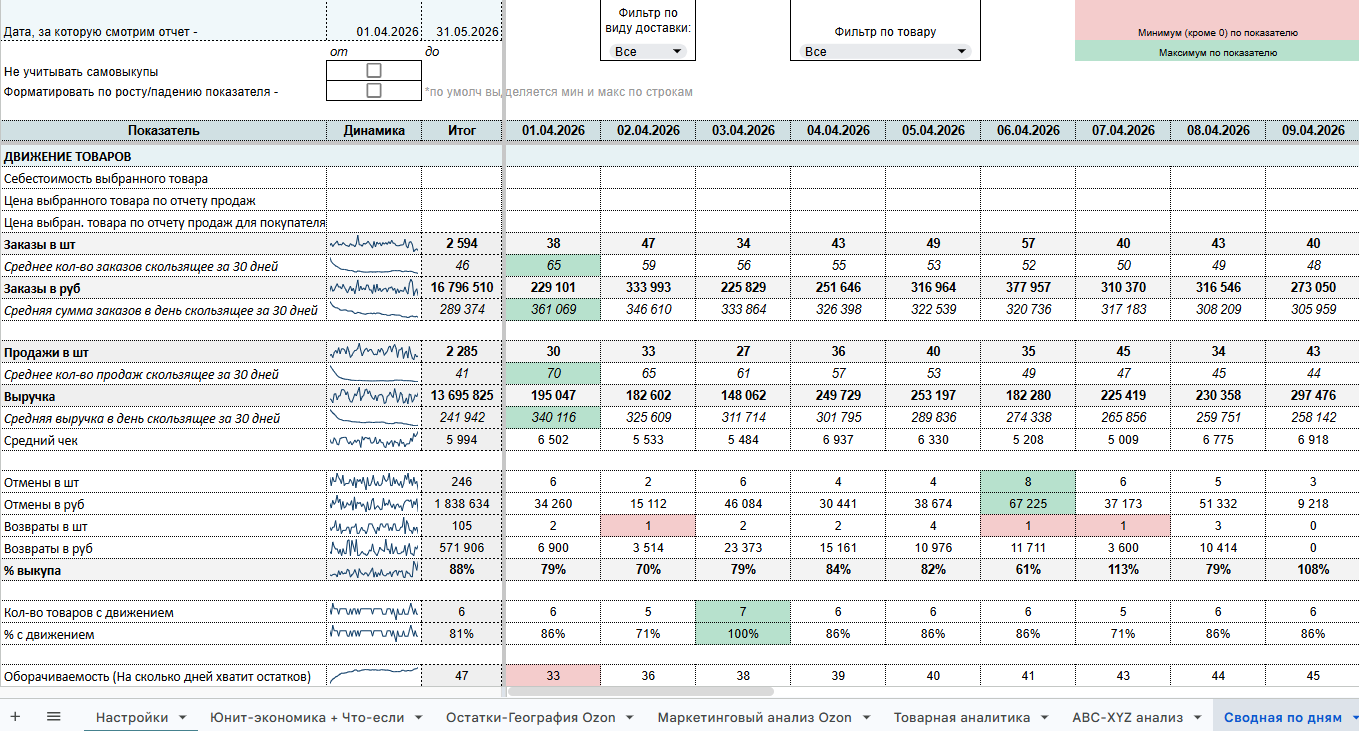This screenshot has width=1359, height=731.
Task: Select the 'Динамика' column header
Action: [373, 130]
